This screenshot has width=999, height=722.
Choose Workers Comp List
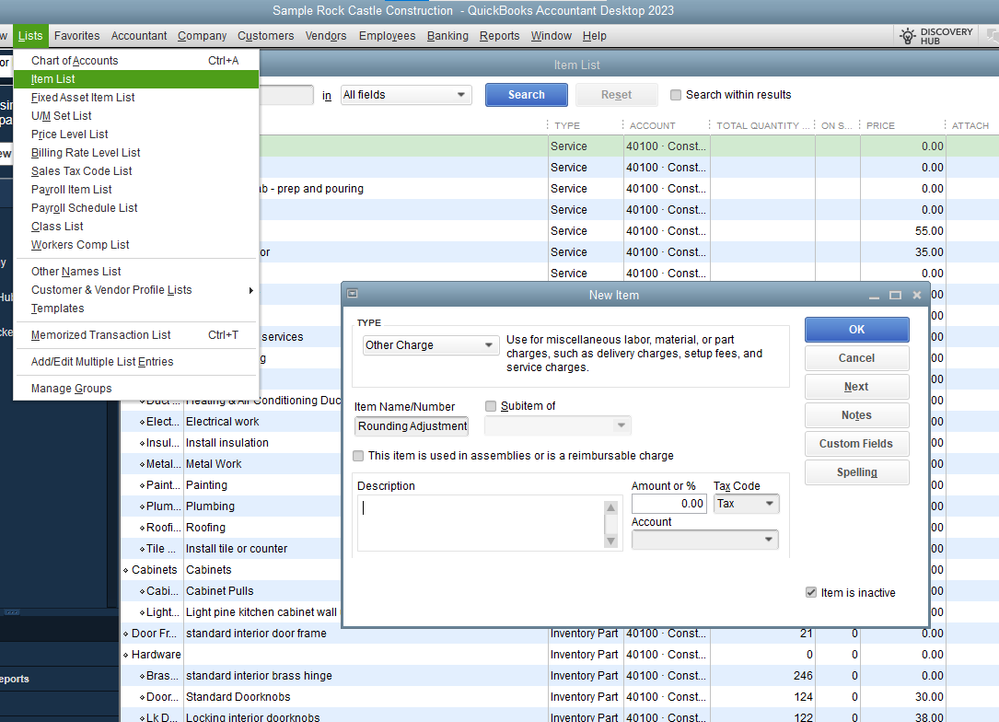pos(136,245)
